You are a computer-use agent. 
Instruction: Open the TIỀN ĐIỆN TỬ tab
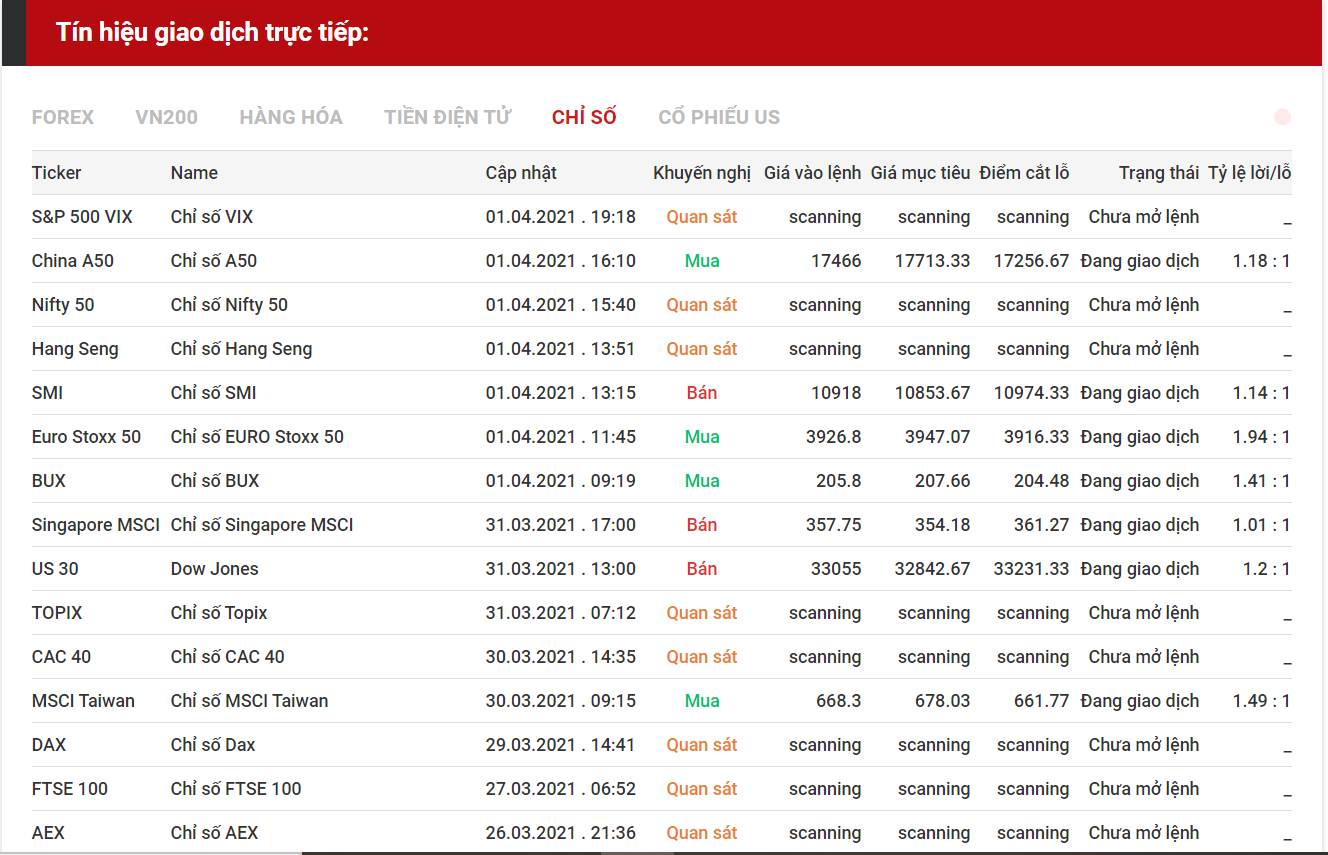point(447,117)
